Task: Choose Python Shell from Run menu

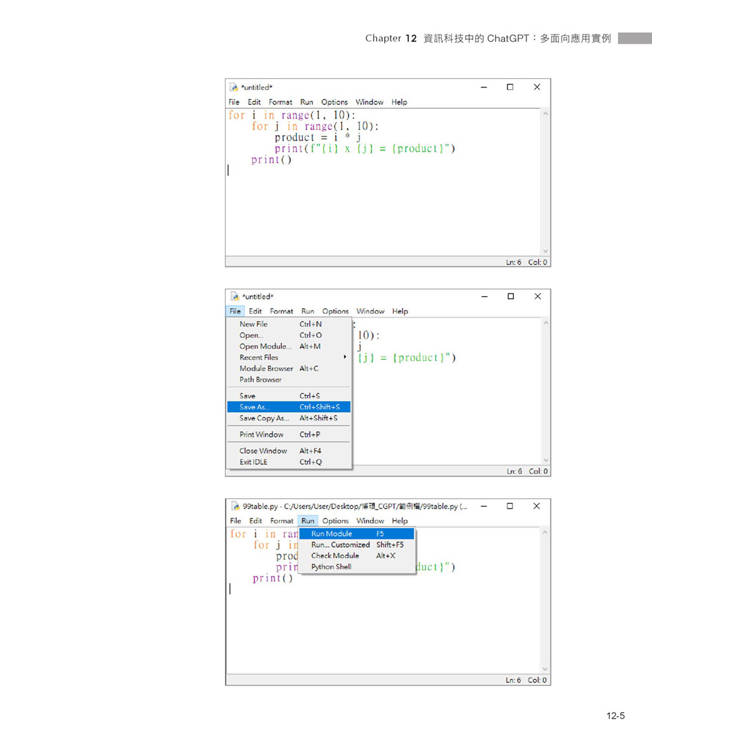Action: click(357, 566)
